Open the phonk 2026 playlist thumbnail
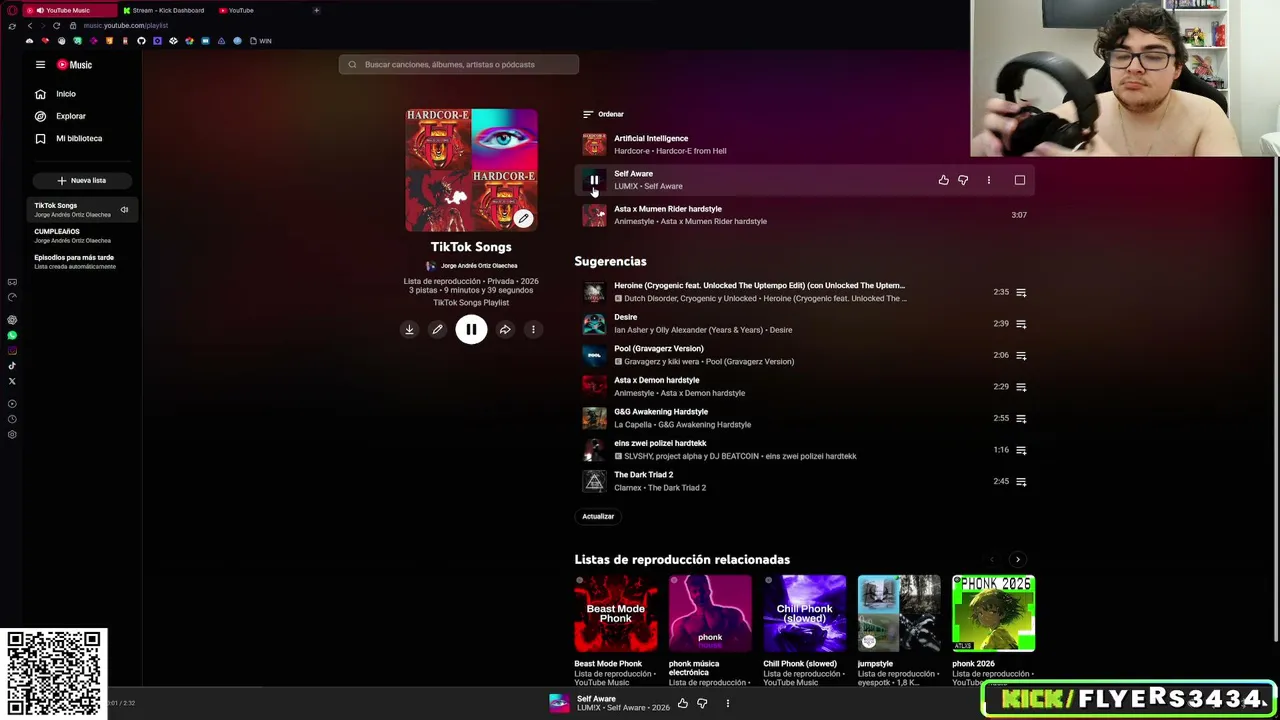Viewport: 1280px width, 720px height. (994, 614)
